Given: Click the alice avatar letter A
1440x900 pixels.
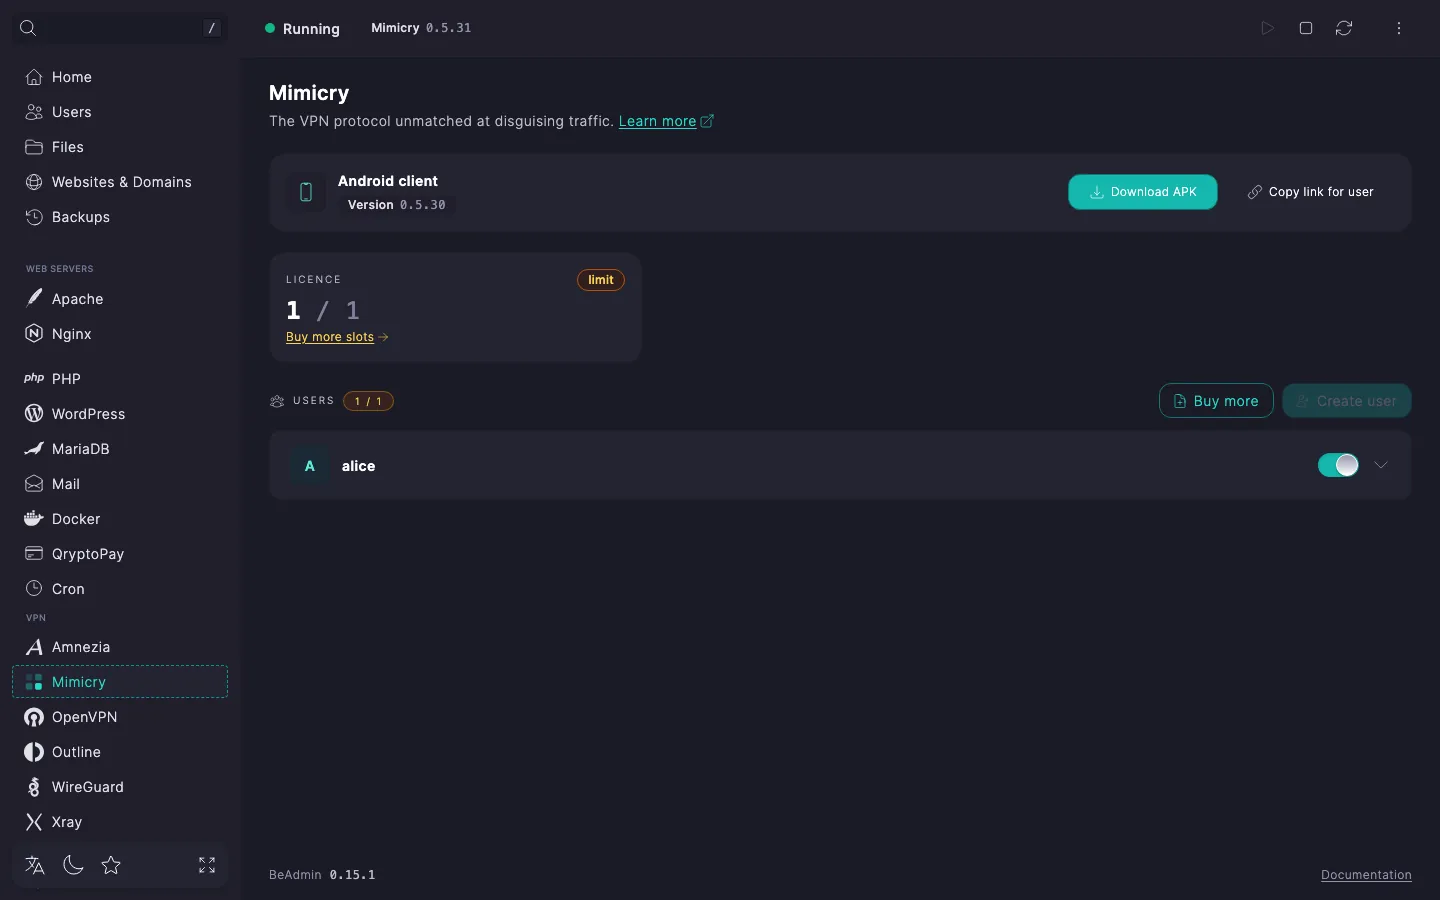Looking at the screenshot, I should (x=310, y=466).
